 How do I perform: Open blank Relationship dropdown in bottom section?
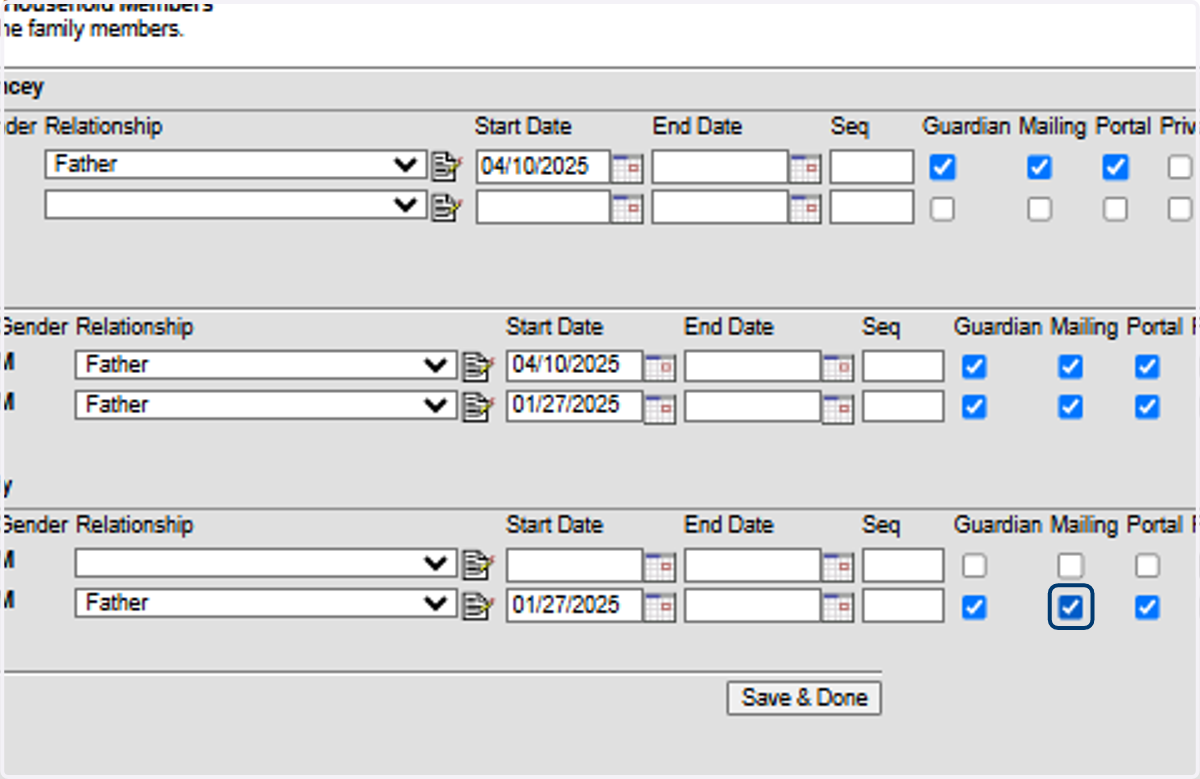[x=266, y=564]
